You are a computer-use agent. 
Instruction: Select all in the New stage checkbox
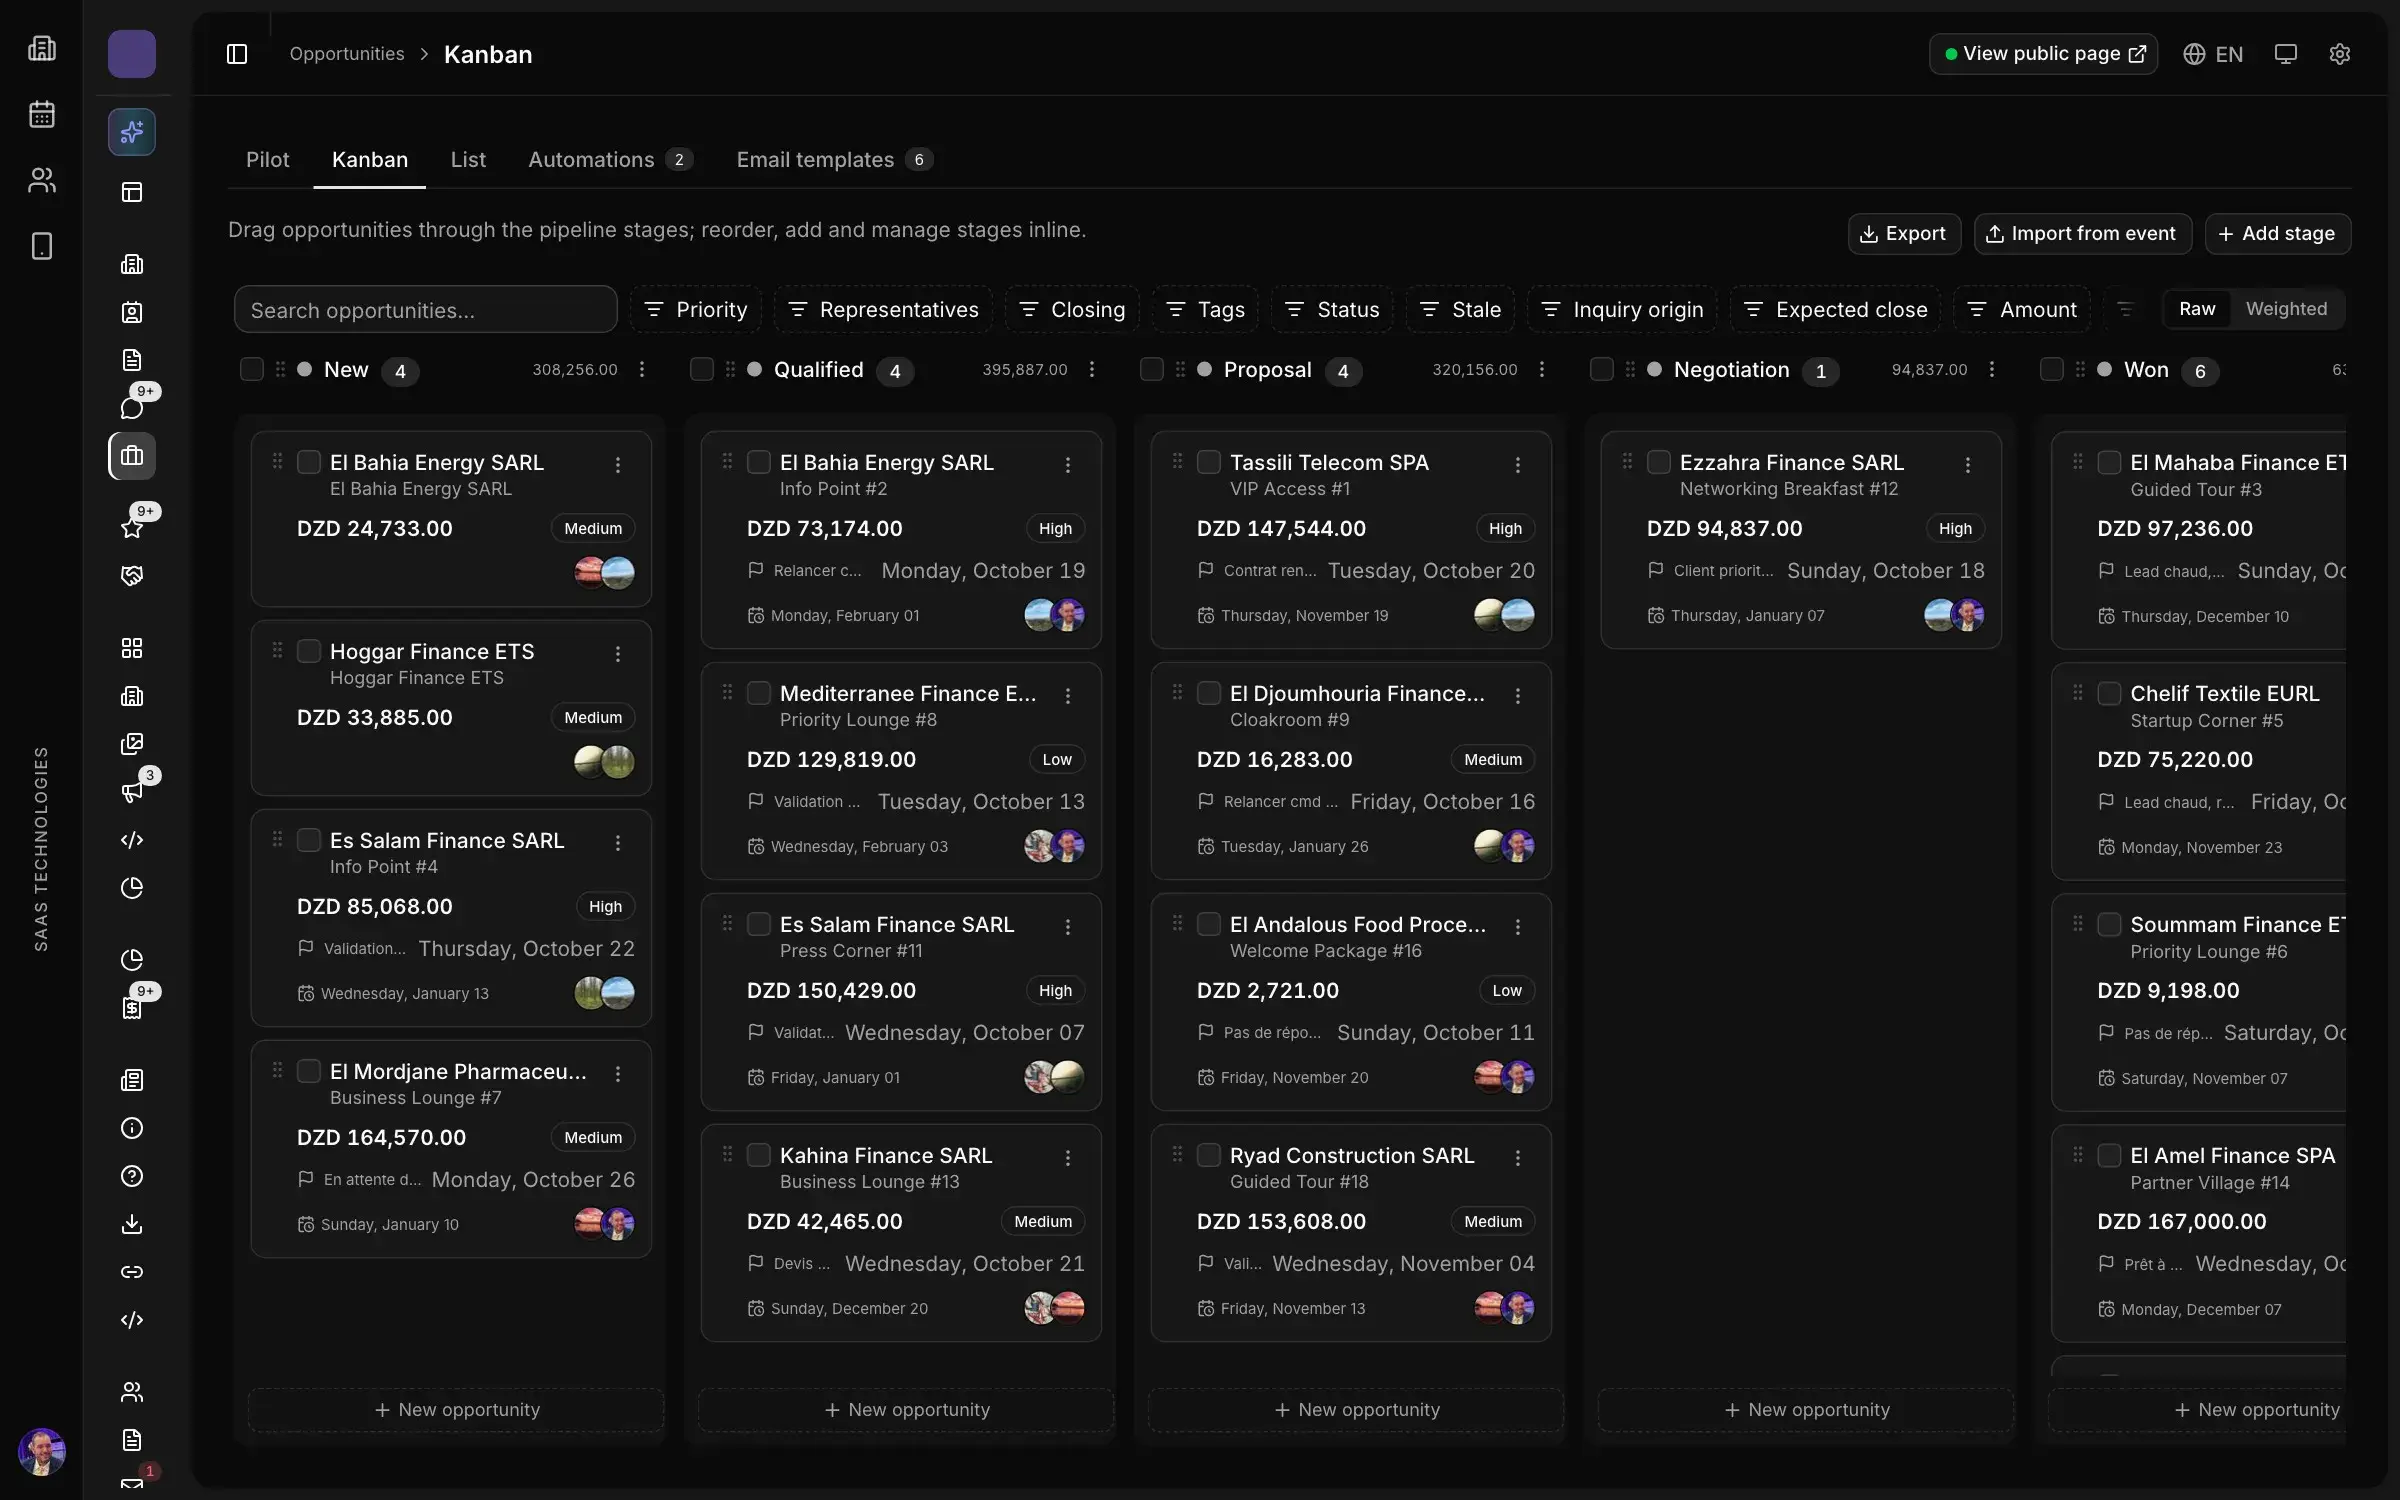tap(252, 370)
